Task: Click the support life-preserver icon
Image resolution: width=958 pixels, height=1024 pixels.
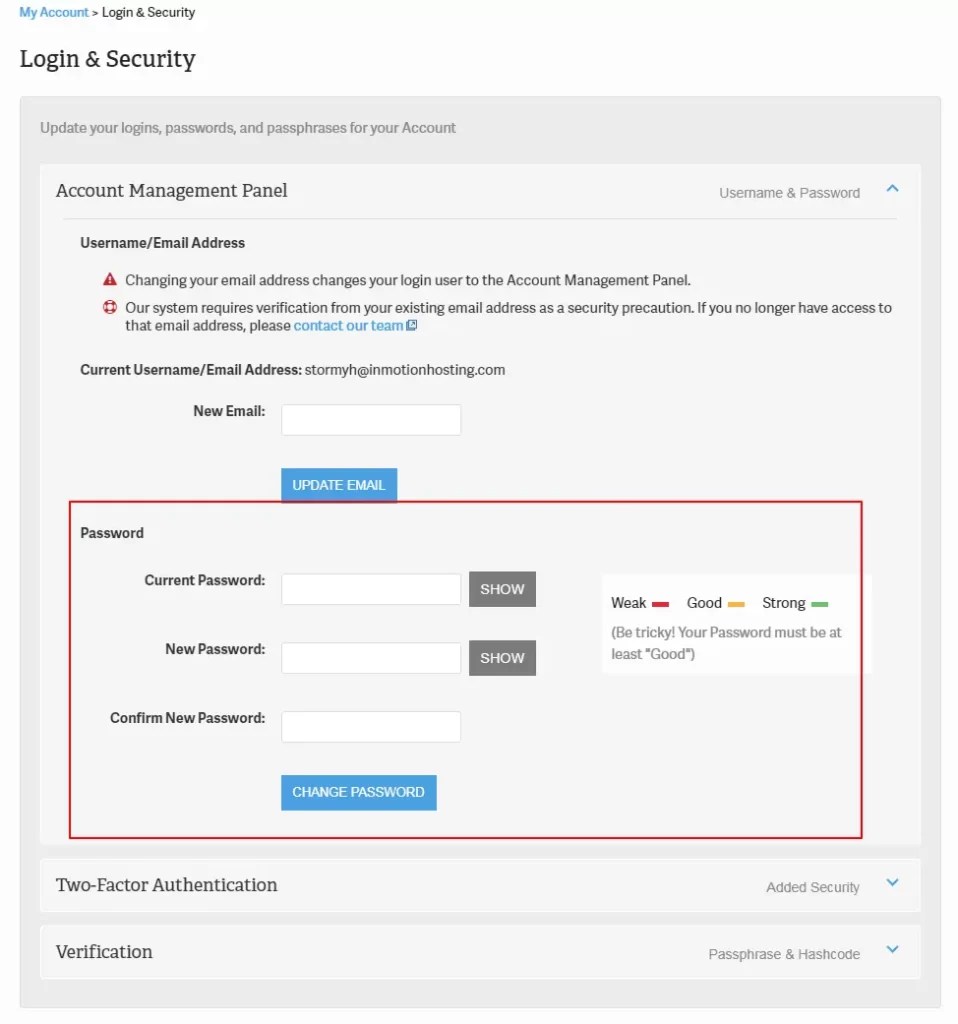Action: tap(109, 307)
